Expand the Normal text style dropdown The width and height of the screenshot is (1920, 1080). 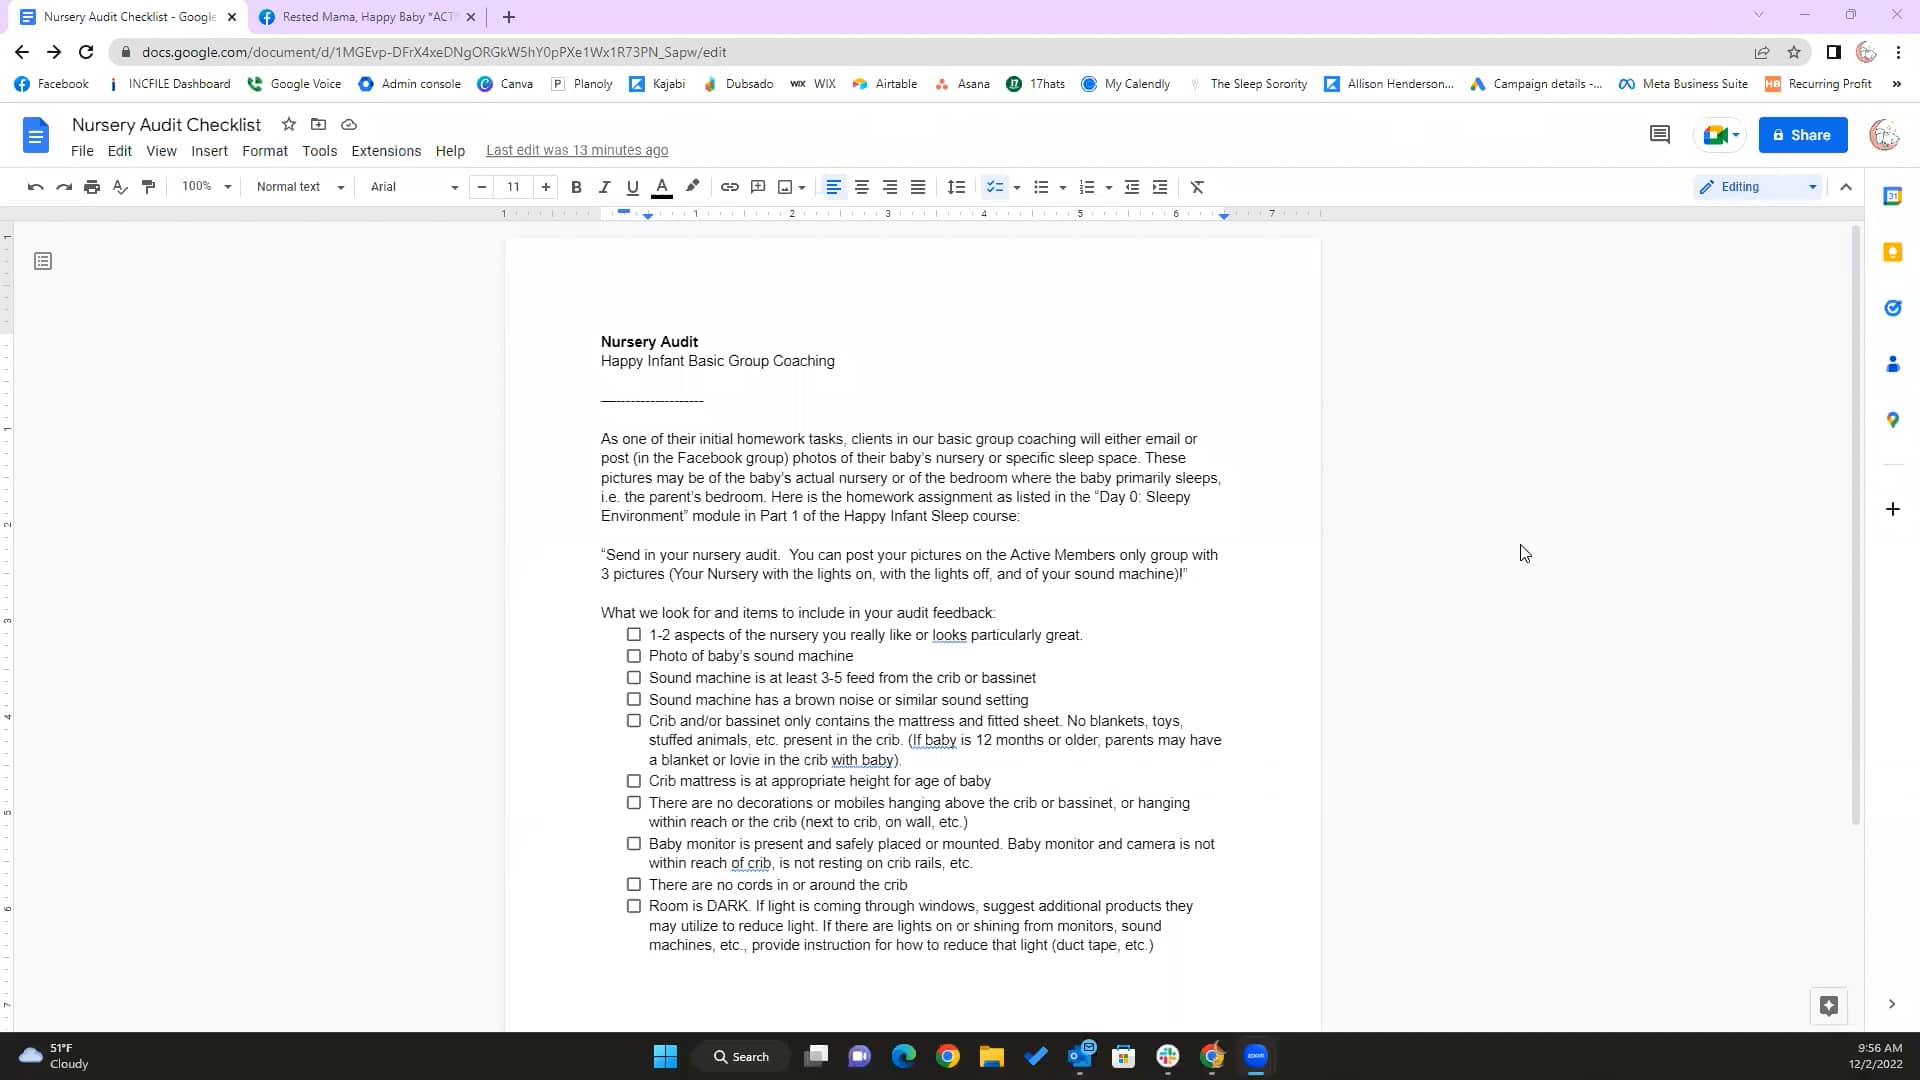pyautogui.click(x=300, y=187)
